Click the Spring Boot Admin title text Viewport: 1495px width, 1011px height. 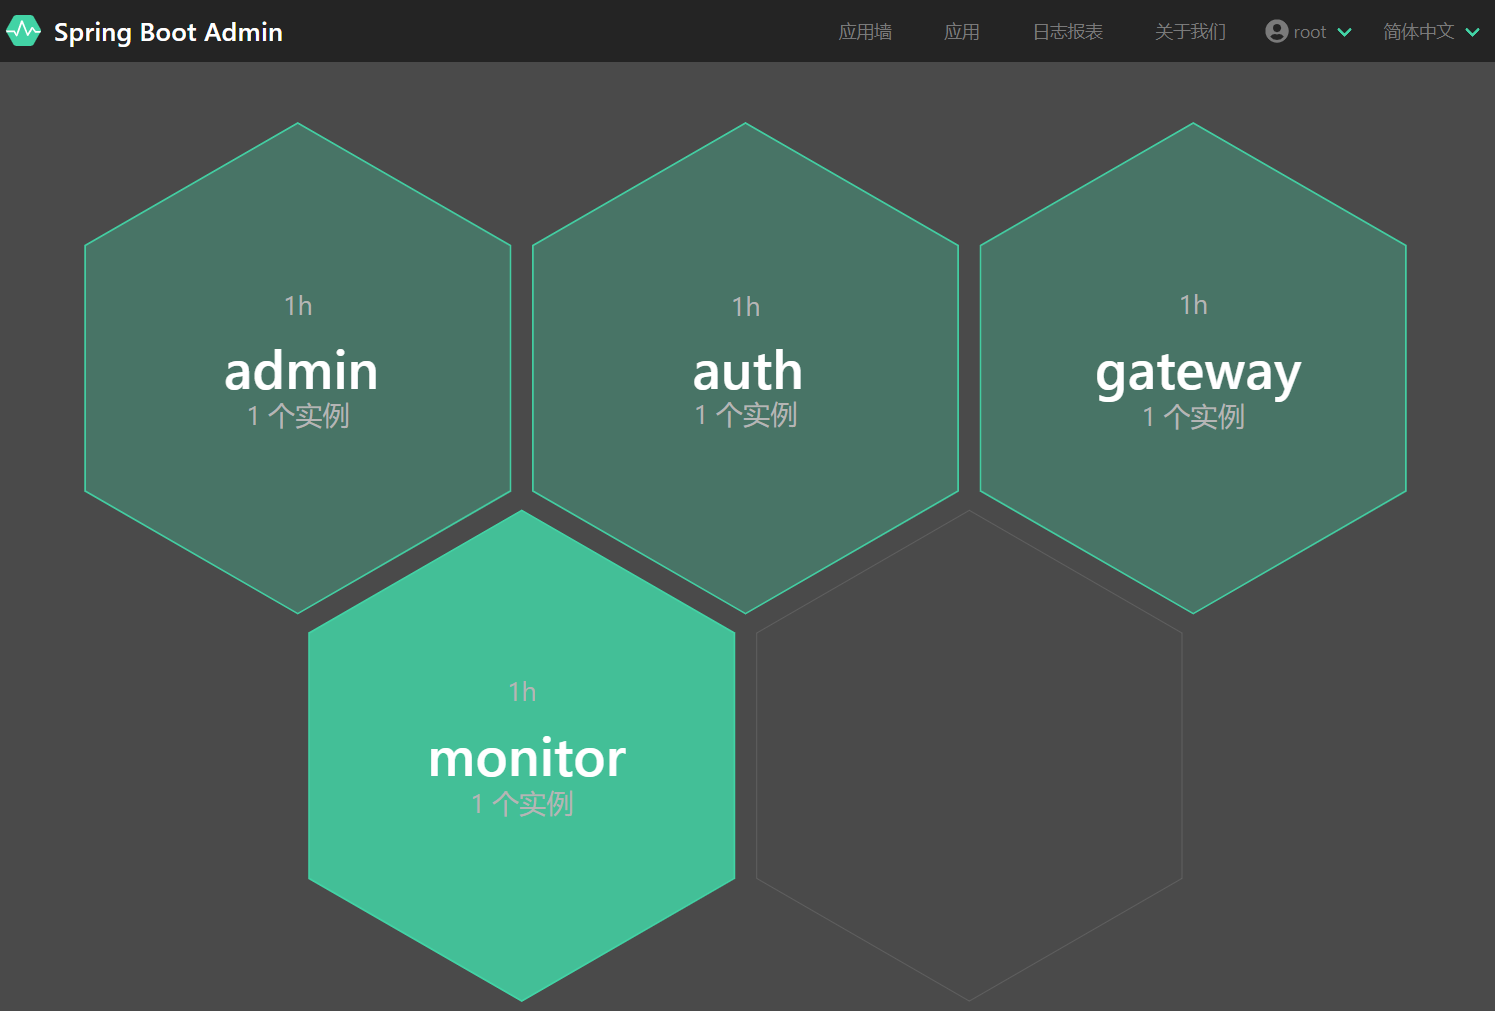coord(168,32)
